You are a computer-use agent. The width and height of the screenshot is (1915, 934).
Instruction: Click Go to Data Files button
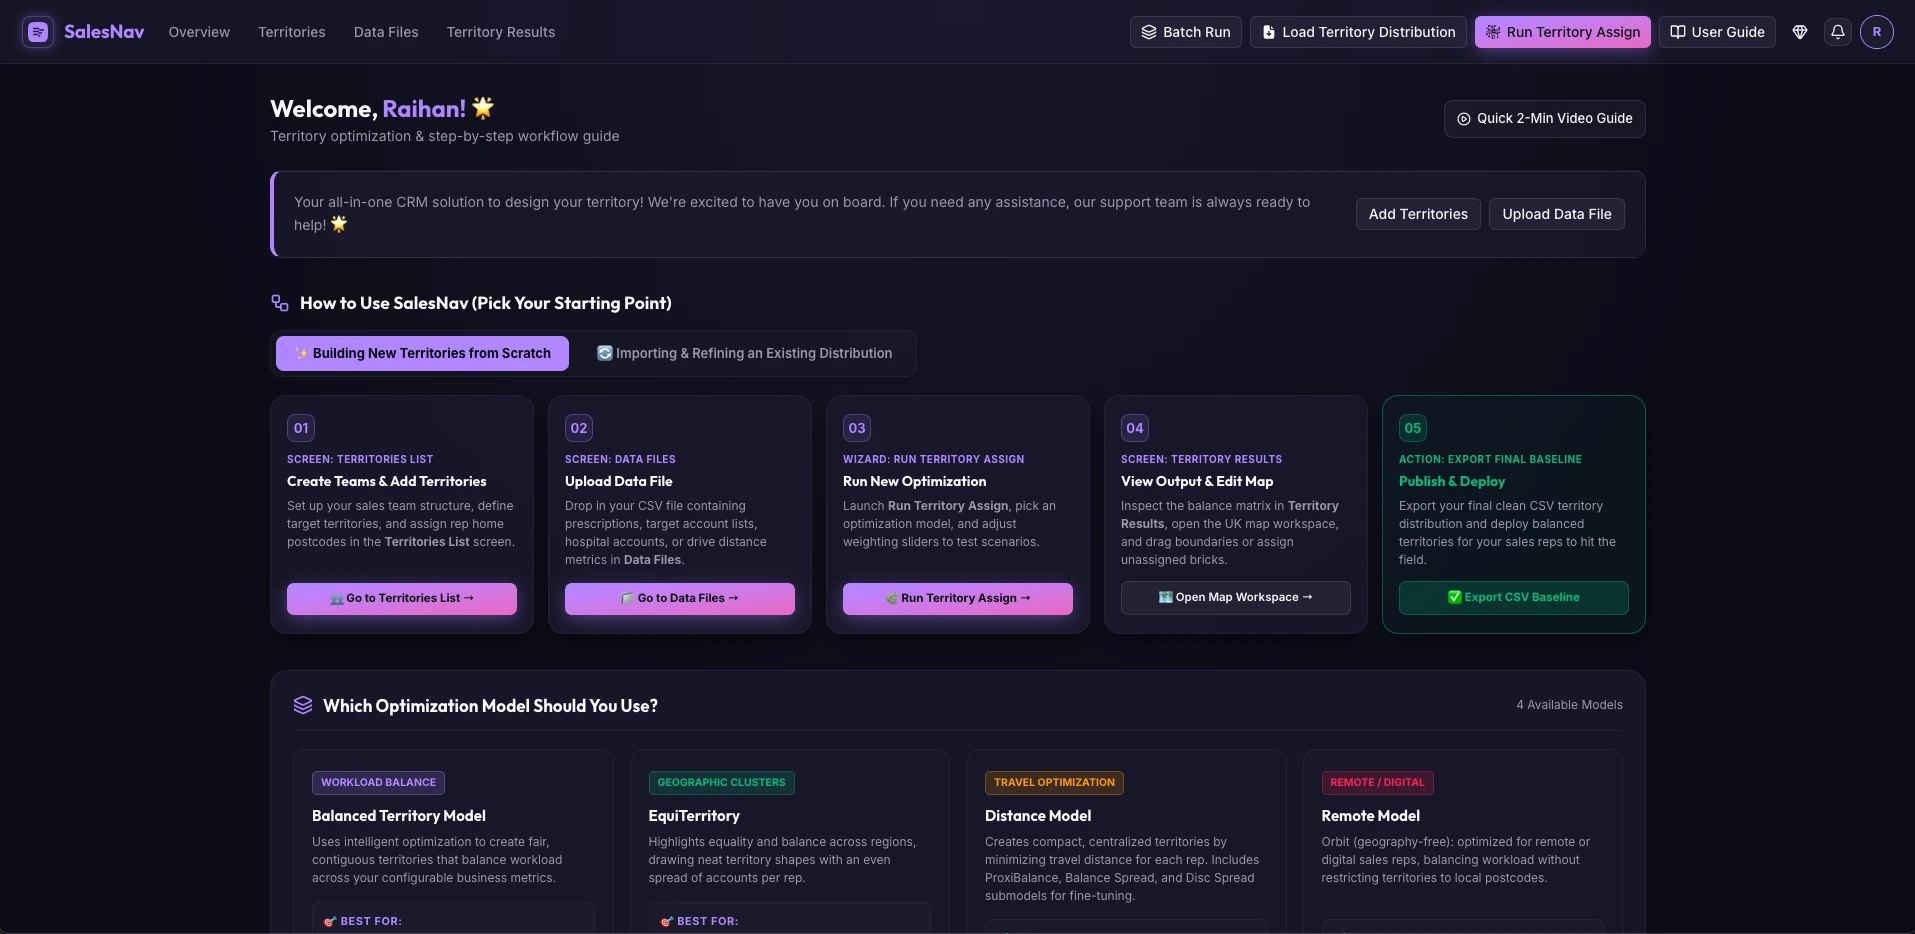pos(680,598)
